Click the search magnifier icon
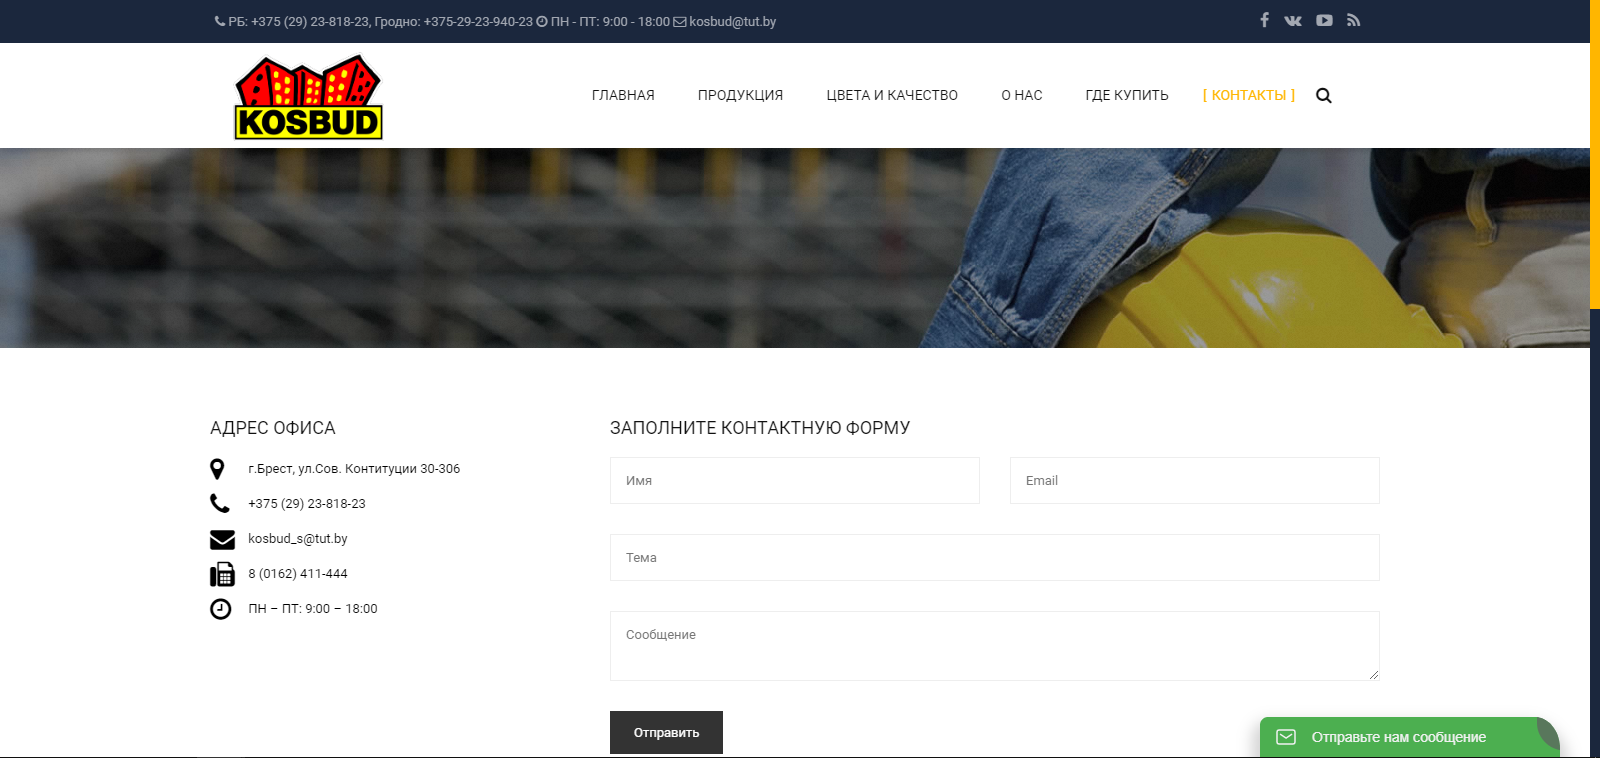This screenshot has width=1600, height=758. click(x=1324, y=96)
